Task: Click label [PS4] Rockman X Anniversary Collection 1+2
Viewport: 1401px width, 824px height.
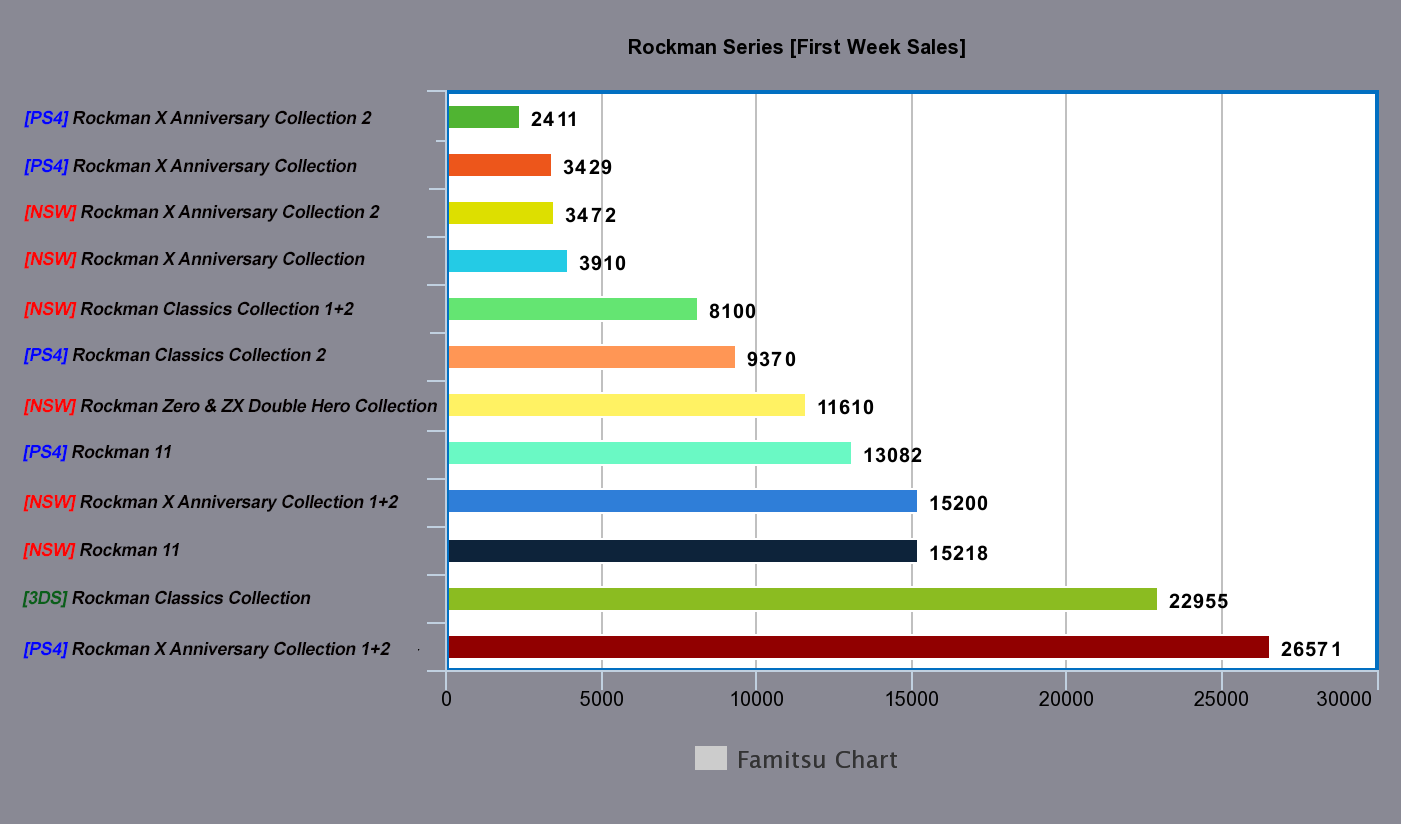Action: [207, 649]
